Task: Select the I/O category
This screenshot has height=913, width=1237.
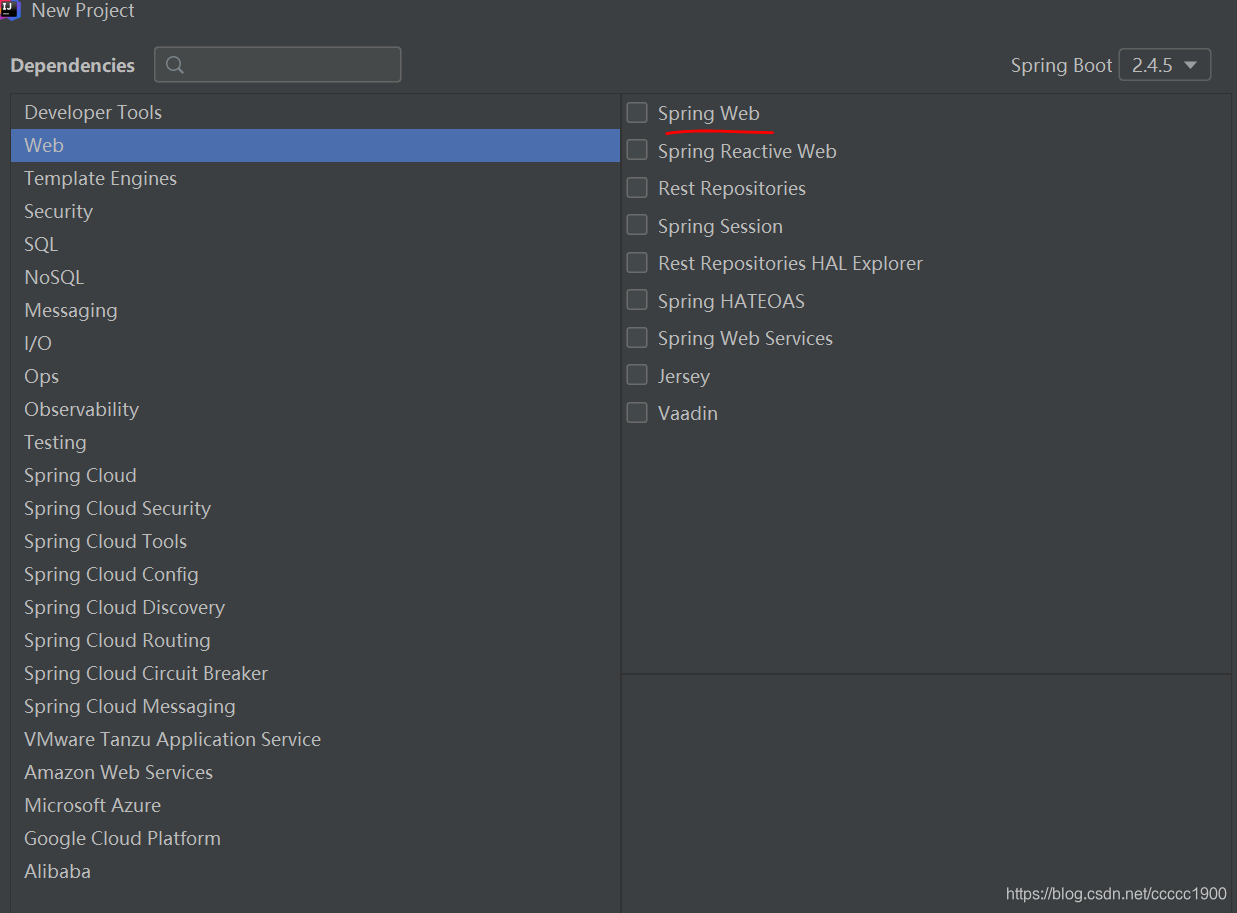Action: click(x=315, y=343)
